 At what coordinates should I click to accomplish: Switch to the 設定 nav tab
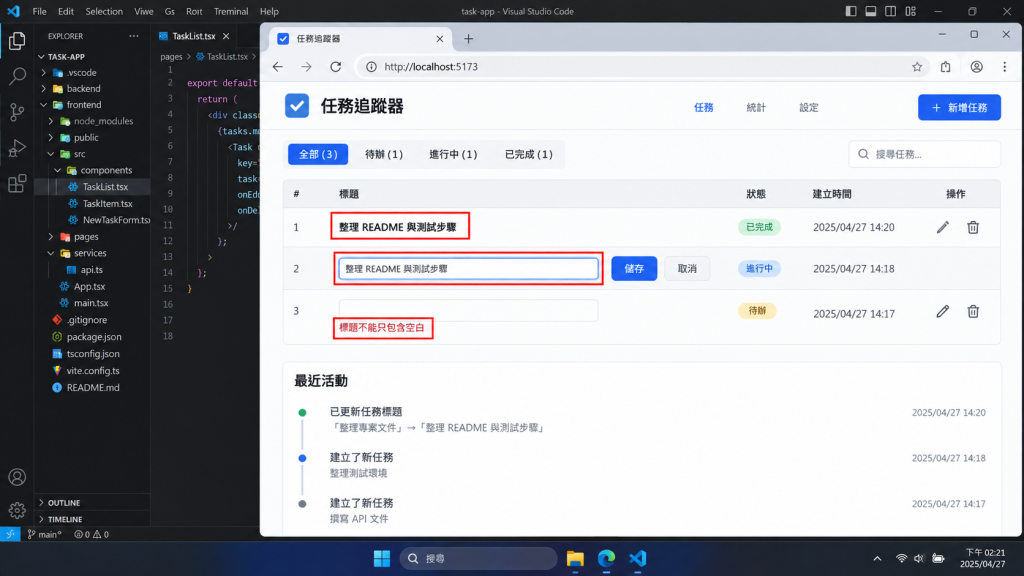(x=808, y=107)
